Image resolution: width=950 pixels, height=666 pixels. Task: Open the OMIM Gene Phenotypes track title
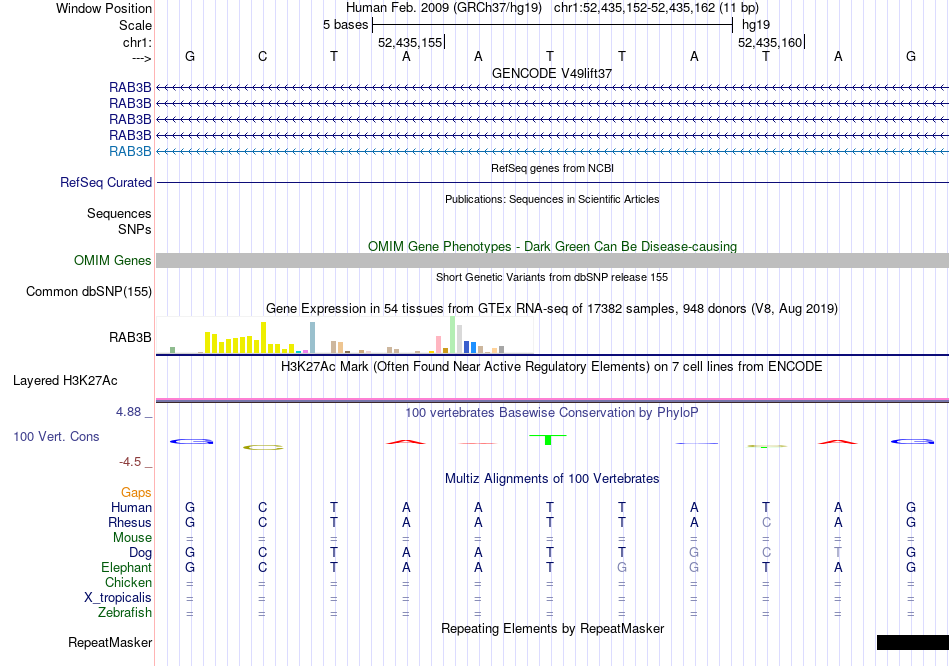click(x=552, y=247)
